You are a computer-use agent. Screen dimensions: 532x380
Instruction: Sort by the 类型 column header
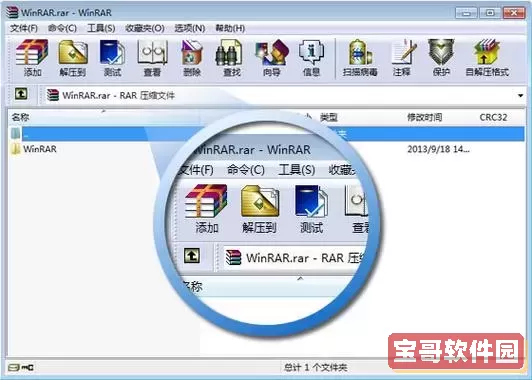(329, 117)
